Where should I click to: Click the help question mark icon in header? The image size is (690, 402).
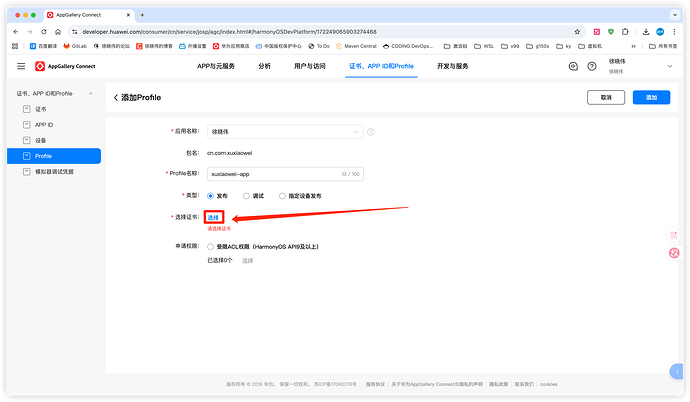pos(592,66)
